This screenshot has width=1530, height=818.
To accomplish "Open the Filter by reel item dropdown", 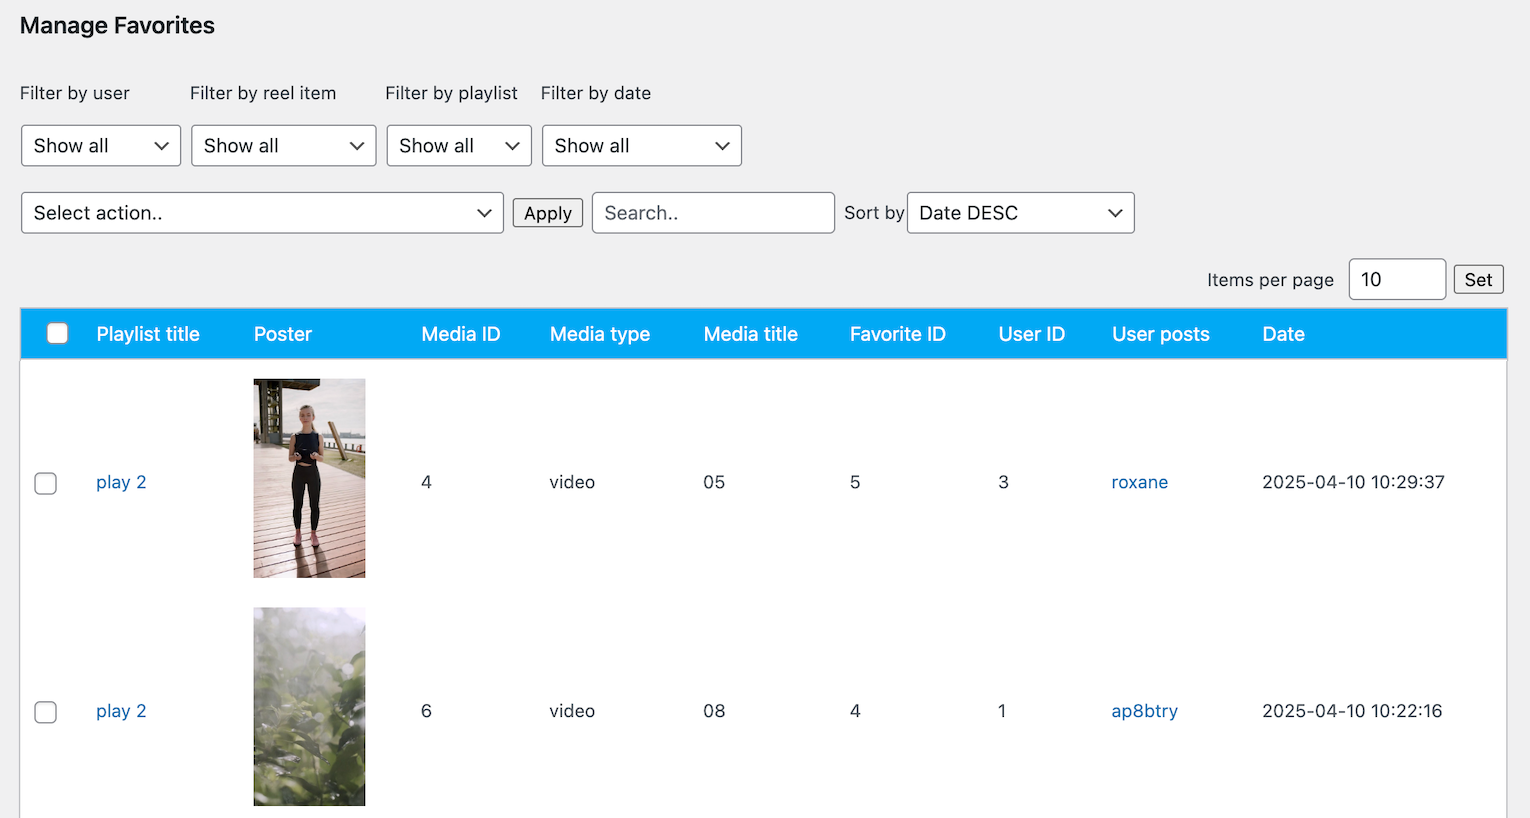I will pyautogui.click(x=283, y=146).
